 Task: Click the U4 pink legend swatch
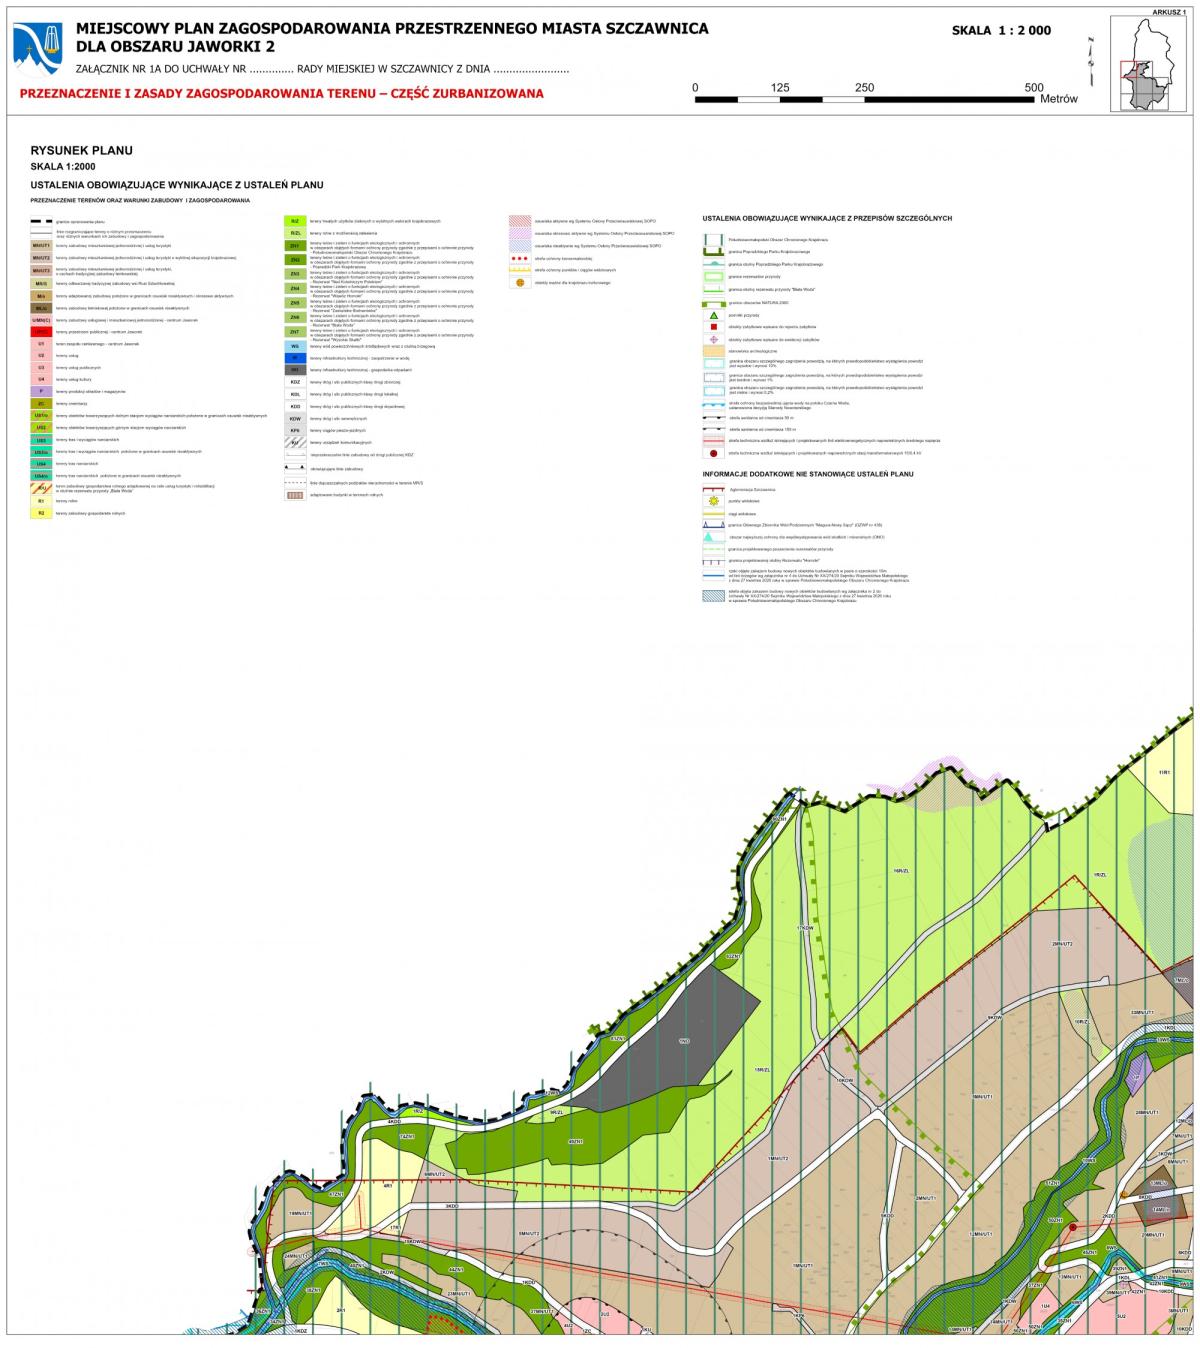[x=41, y=379]
